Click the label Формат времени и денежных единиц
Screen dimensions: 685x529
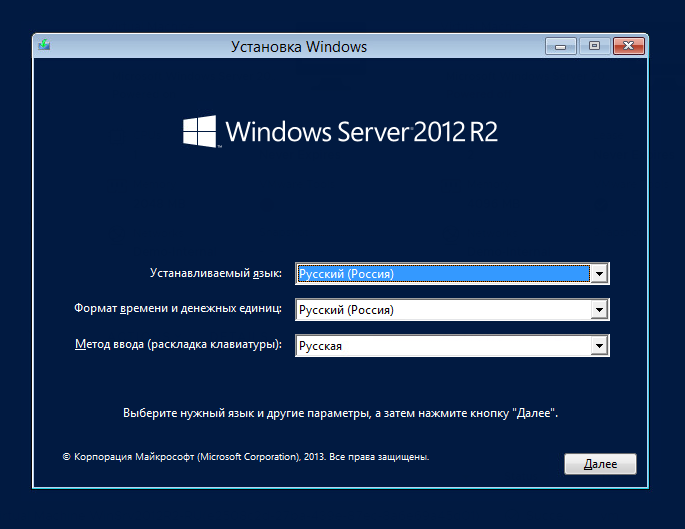[178, 308]
